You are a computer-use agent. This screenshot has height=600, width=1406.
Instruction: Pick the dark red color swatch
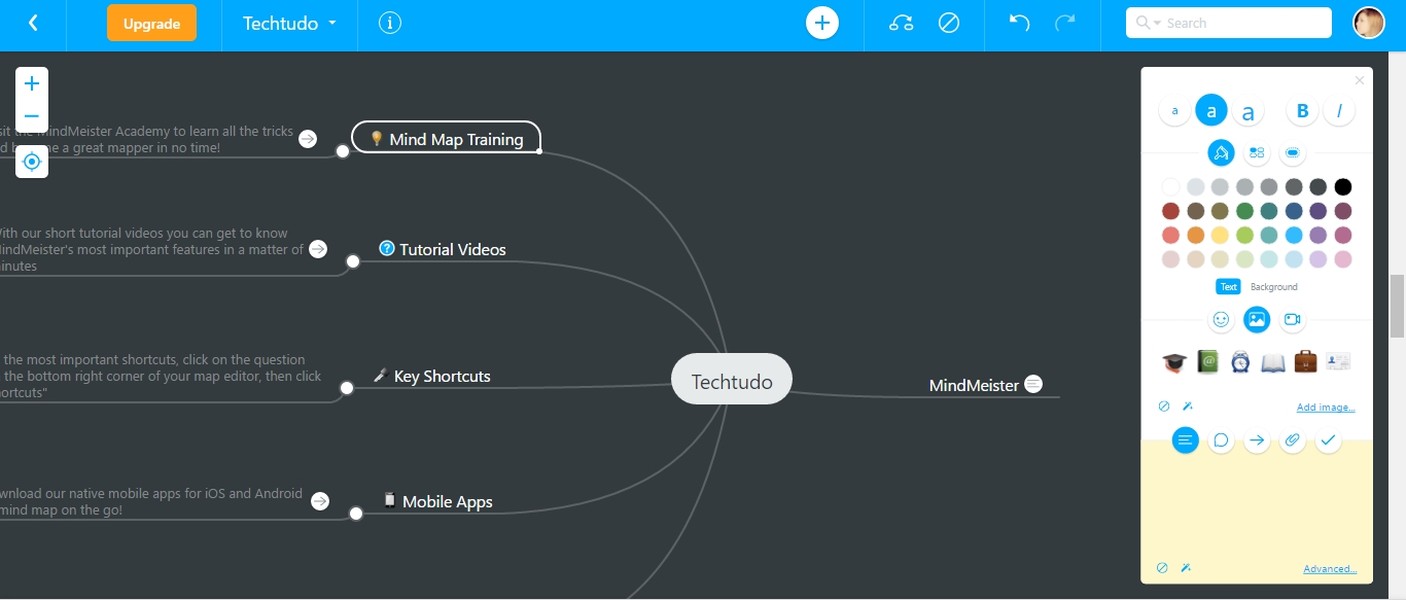[x=1171, y=211]
